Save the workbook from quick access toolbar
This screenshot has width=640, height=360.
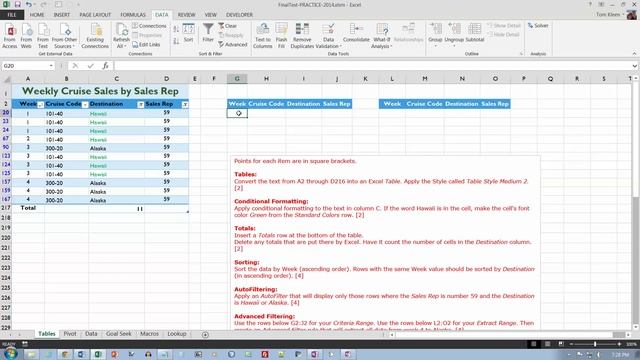tap(18, 4)
